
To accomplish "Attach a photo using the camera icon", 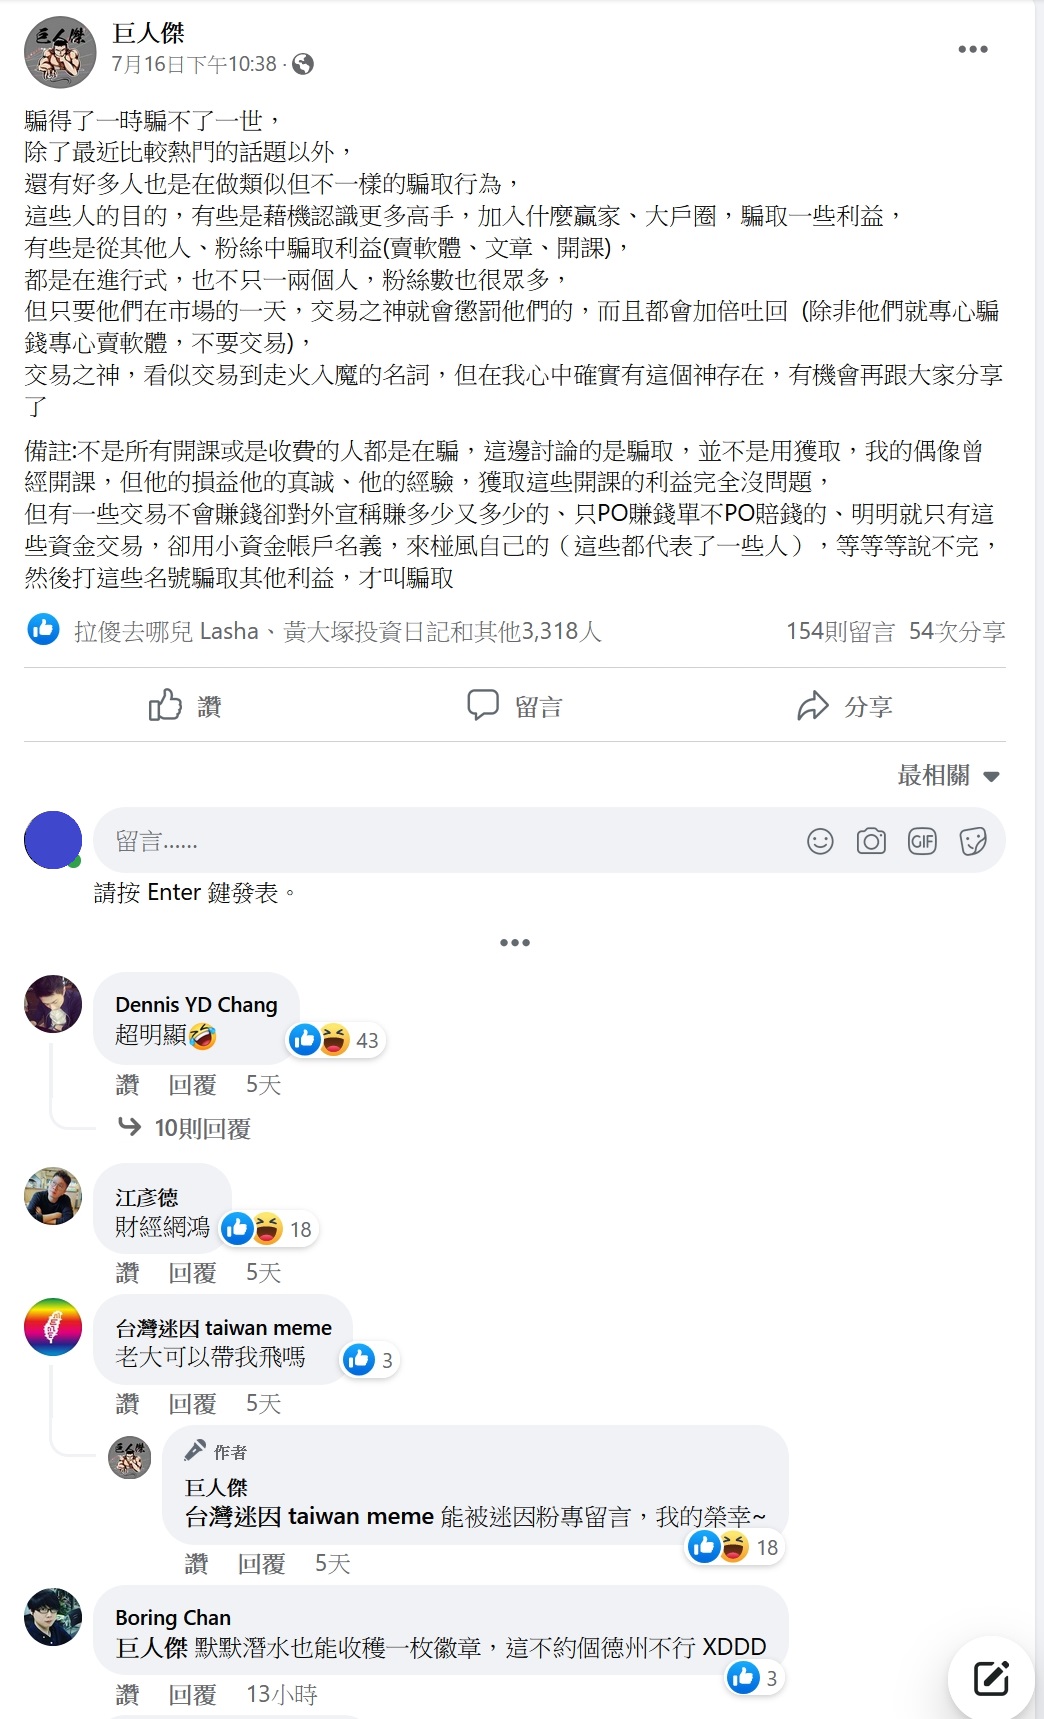I will [871, 841].
